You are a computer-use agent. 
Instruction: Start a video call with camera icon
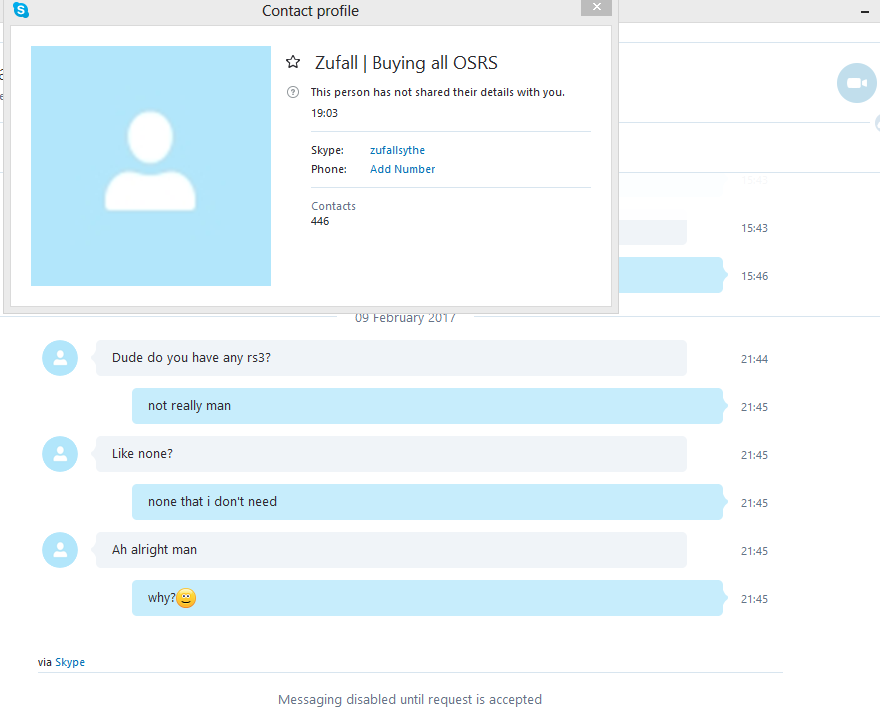coord(856,83)
